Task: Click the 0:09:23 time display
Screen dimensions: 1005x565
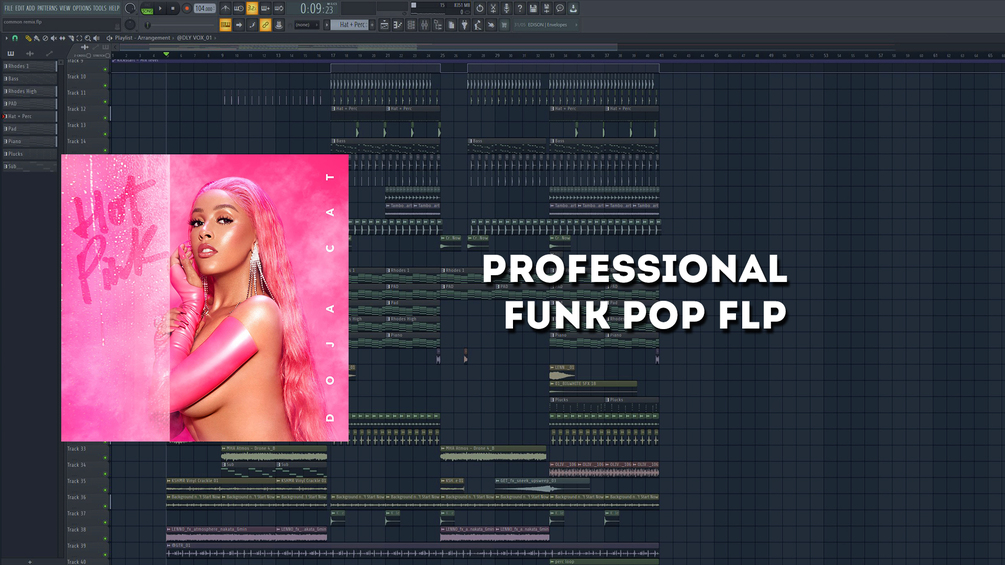Action: (317, 9)
